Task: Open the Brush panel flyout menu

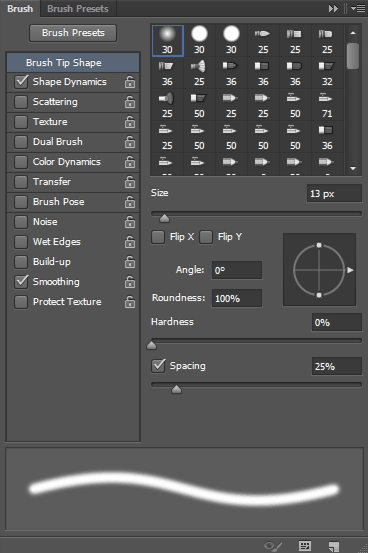Action: [x=358, y=8]
